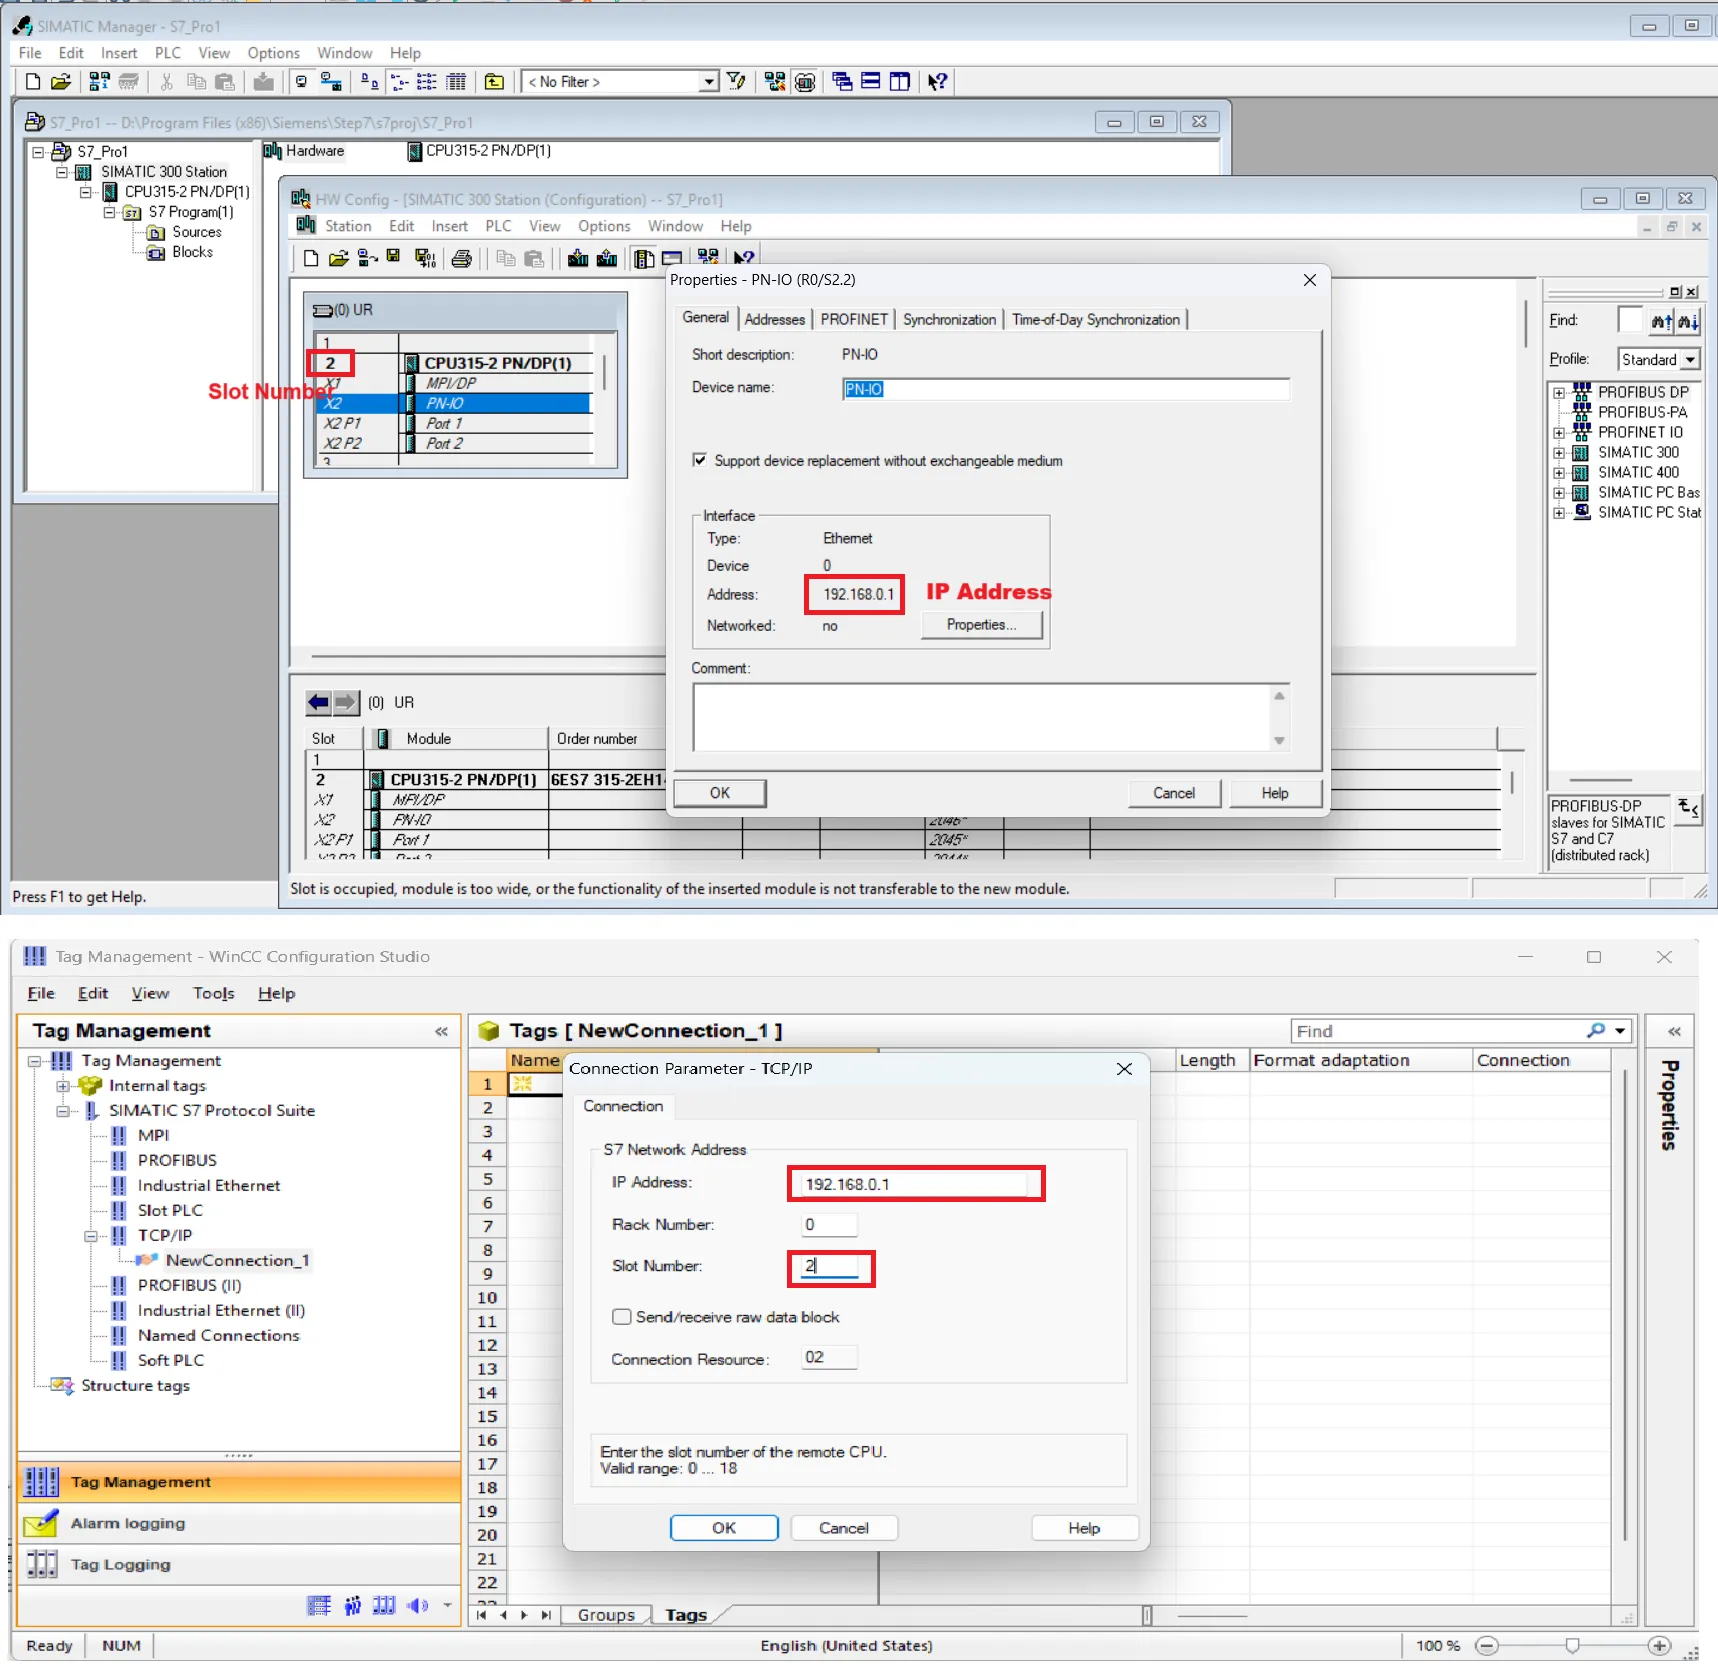Viewport: 1718px width, 1666px height.
Task: Click the Up One Level folder icon
Action: click(x=494, y=82)
